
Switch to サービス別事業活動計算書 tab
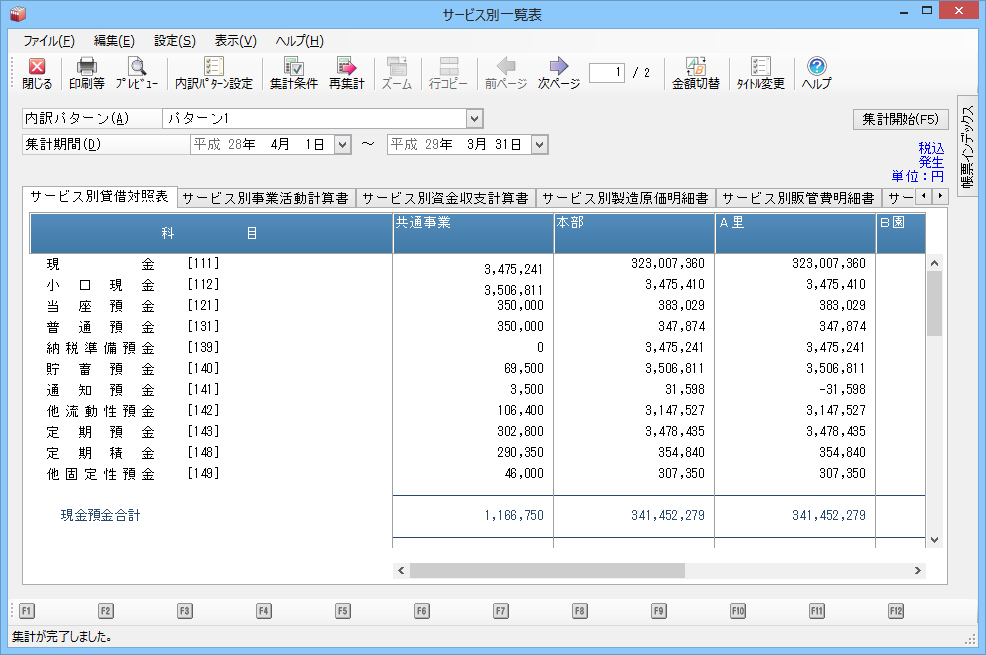click(266, 198)
